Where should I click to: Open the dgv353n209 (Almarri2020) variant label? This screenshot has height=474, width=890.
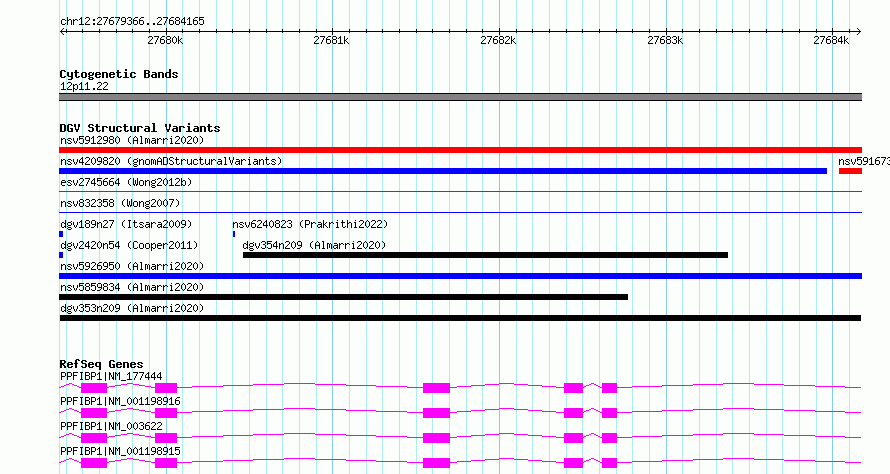[132, 308]
